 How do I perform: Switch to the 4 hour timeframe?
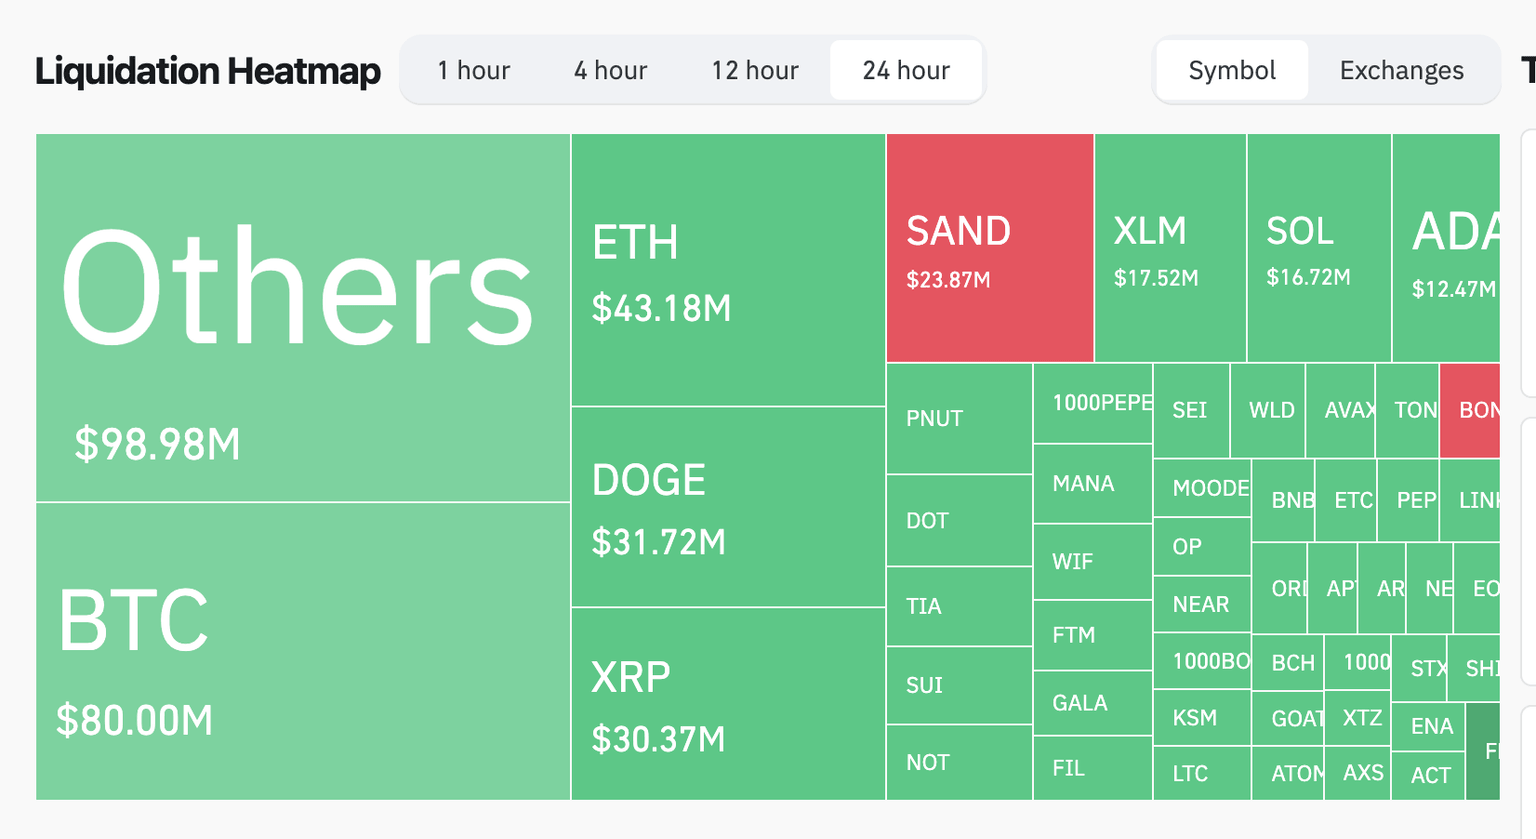(x=610, y=70)
